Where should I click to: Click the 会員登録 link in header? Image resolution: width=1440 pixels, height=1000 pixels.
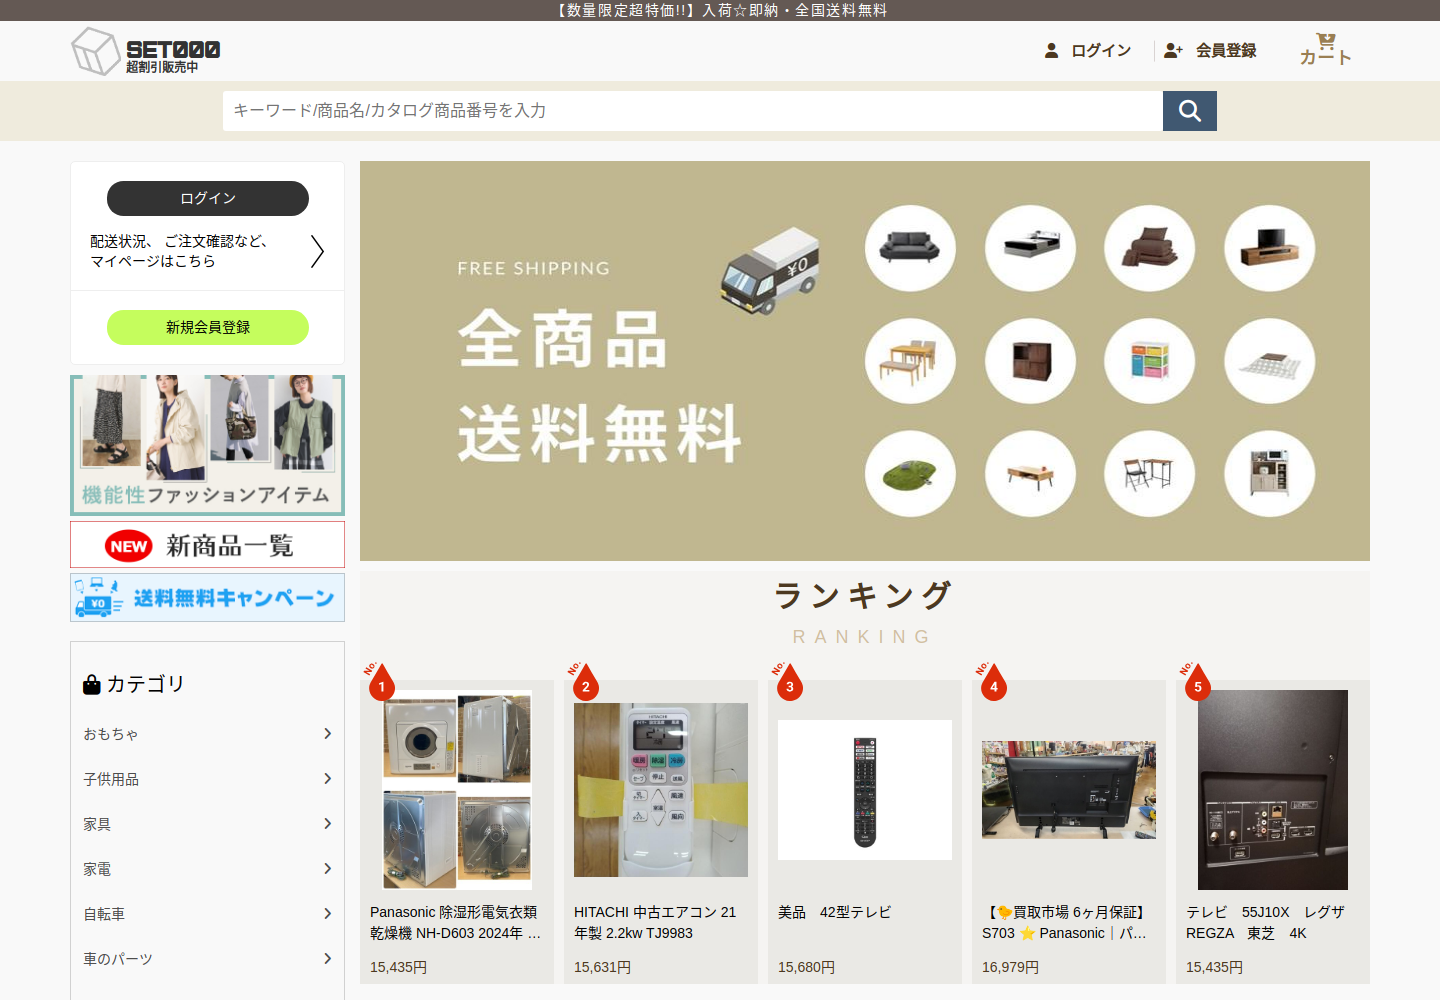[1226, 50]
